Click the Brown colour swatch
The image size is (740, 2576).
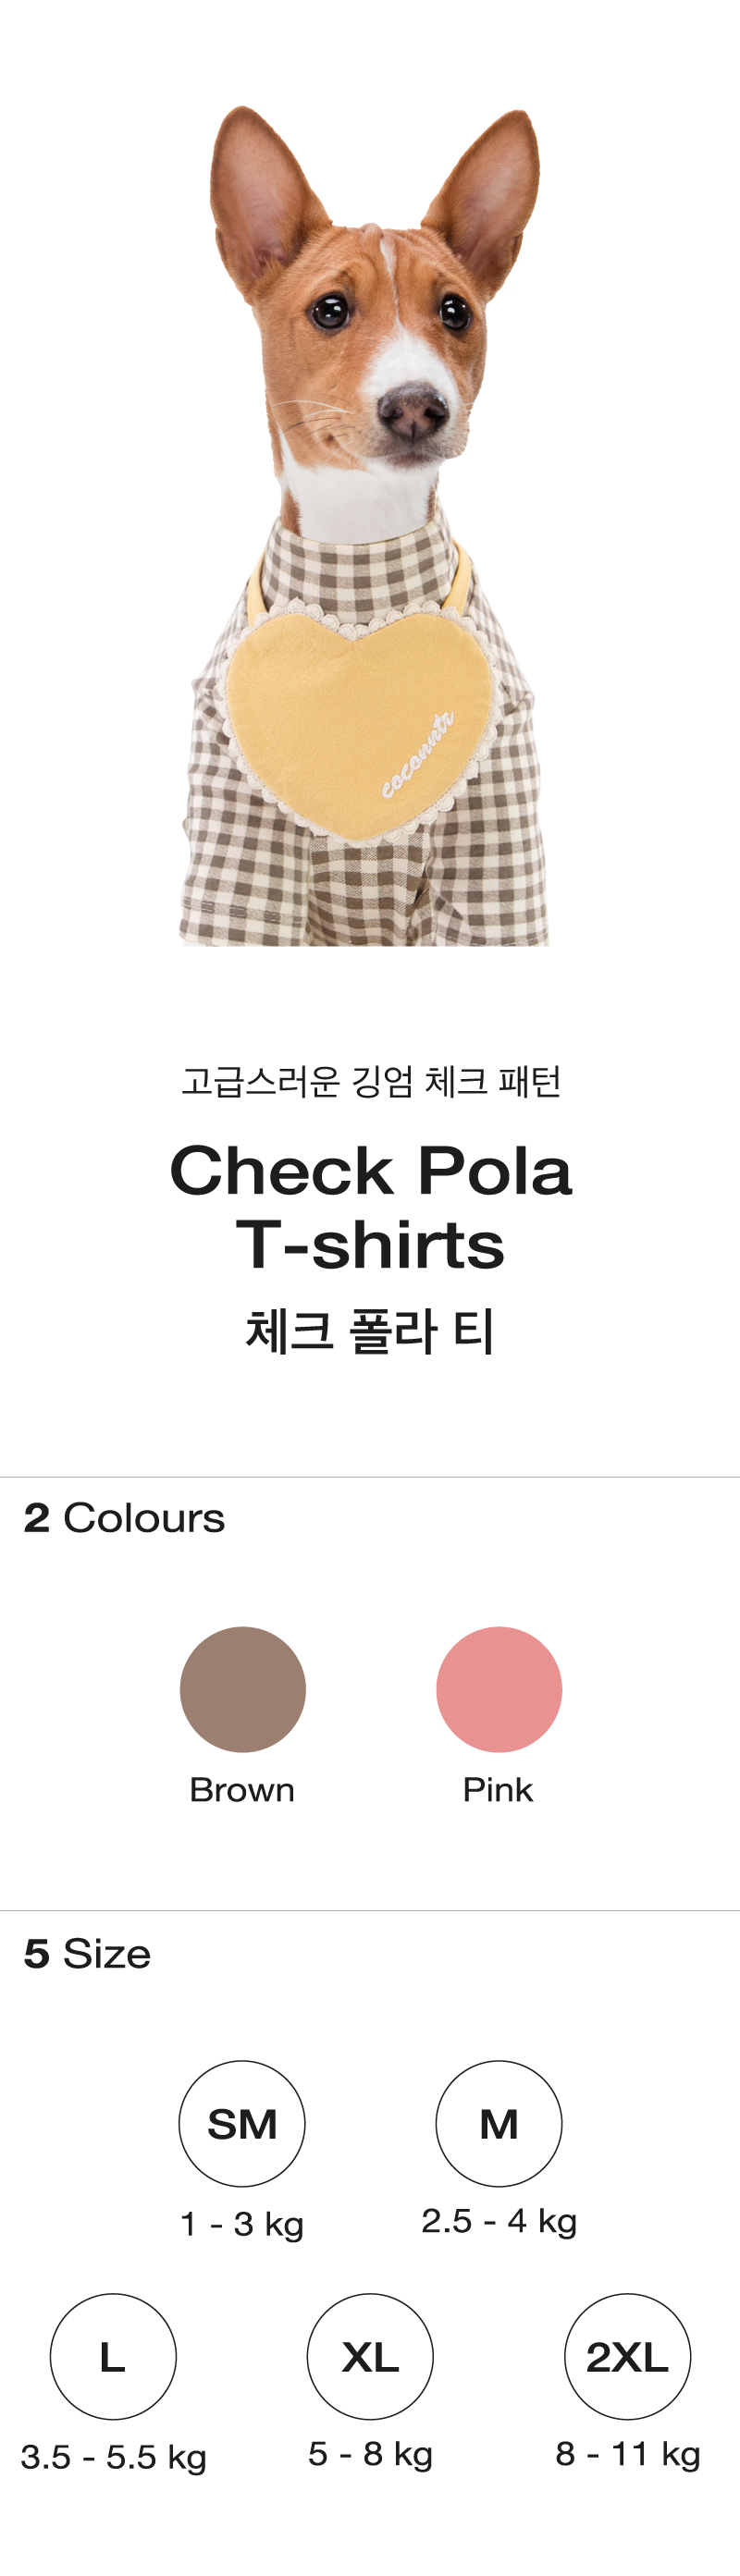coord(242,1689)
